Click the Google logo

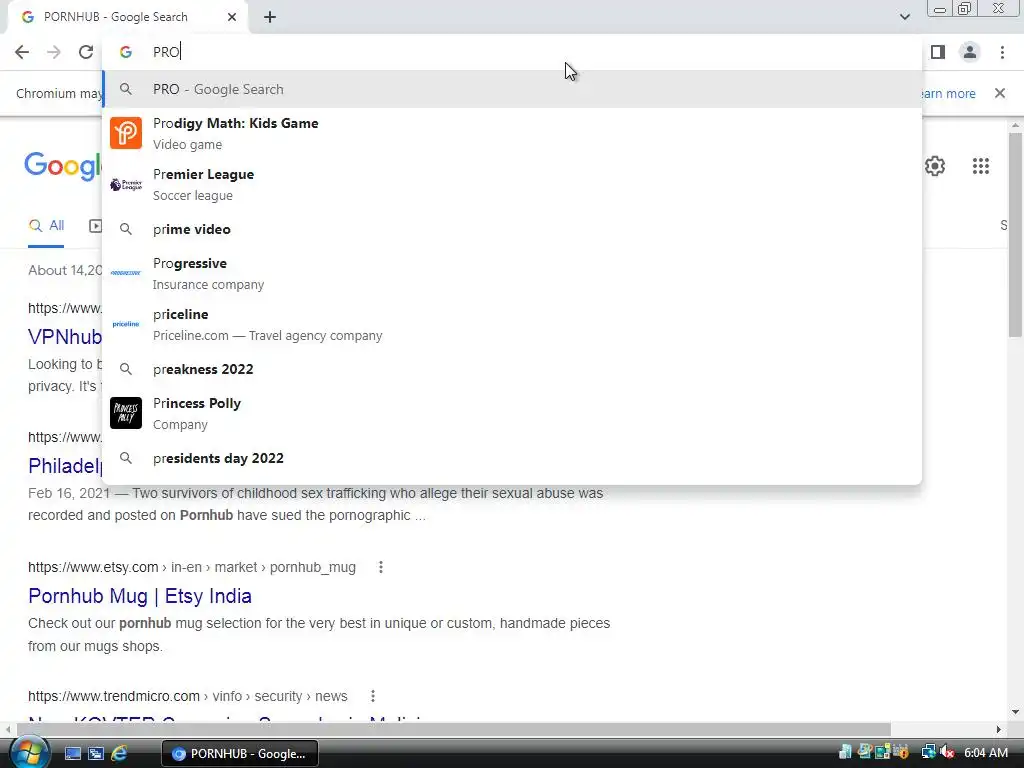coord(63,166)
